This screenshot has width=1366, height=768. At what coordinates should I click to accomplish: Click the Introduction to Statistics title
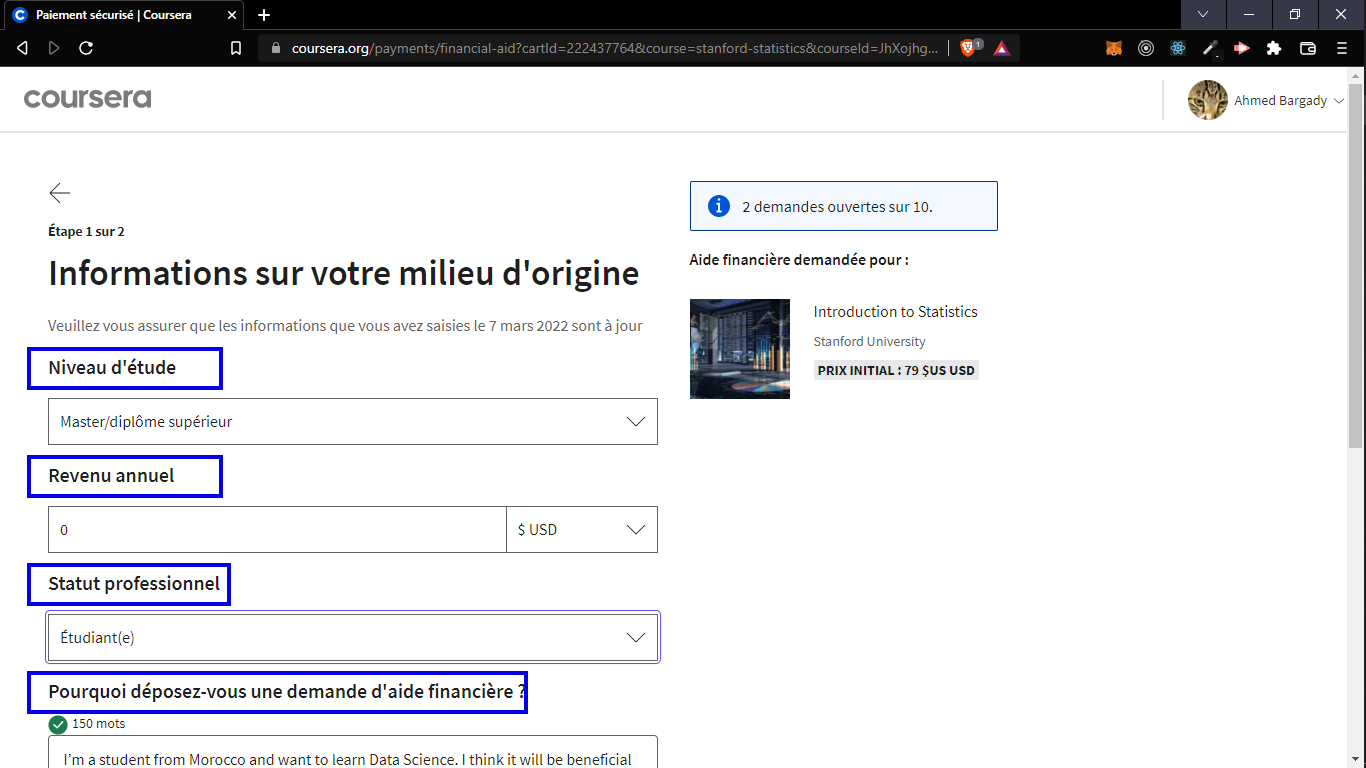click(x=896, y=312)
